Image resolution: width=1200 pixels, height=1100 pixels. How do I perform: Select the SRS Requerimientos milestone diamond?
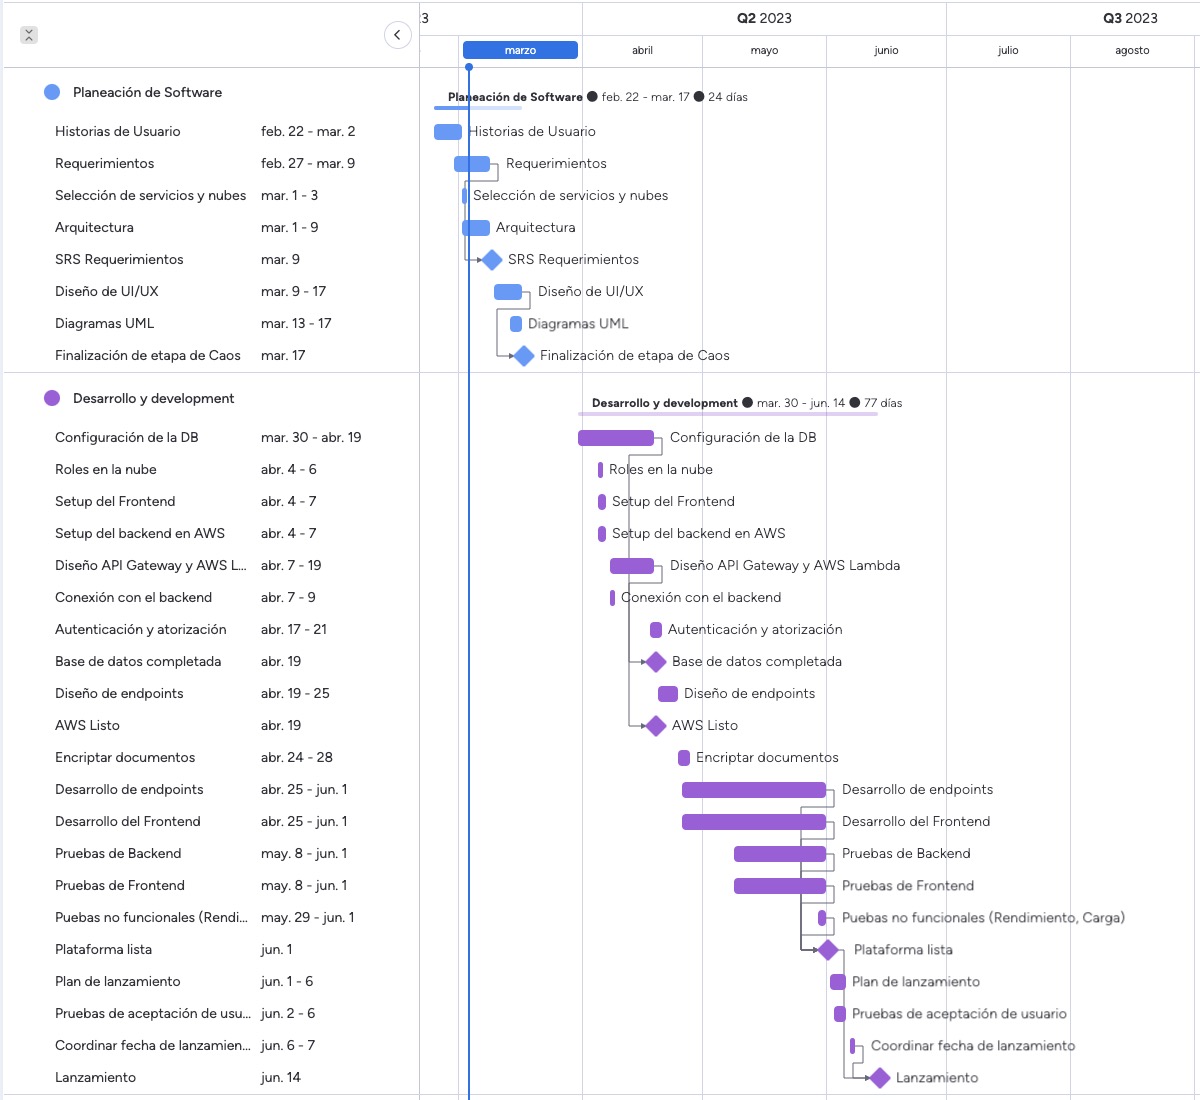point(491,259)
